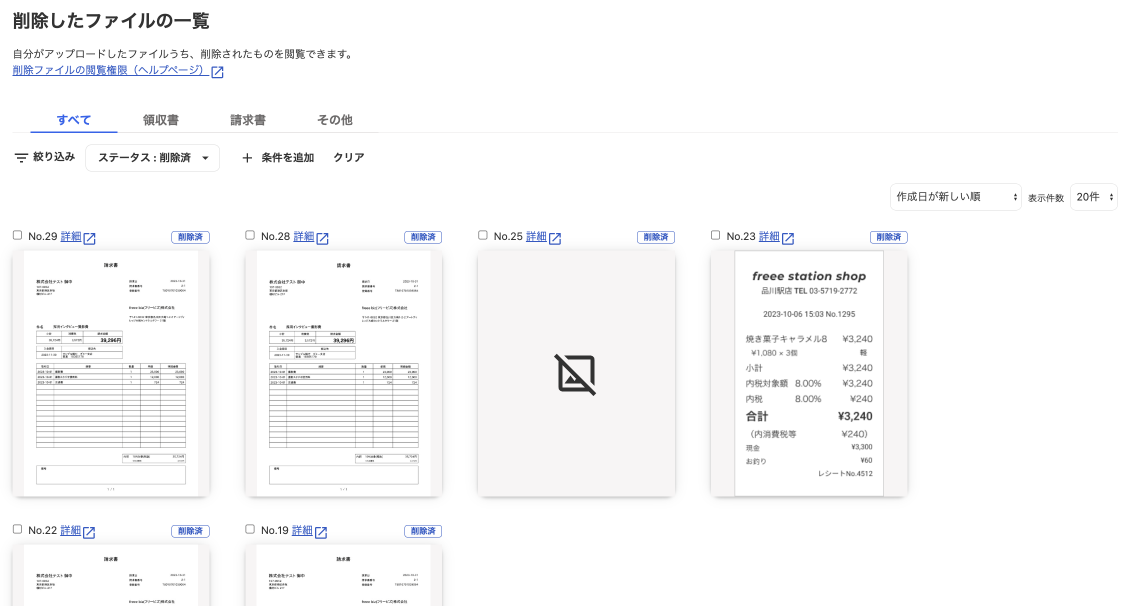Open external link icon beside No.23 詳細
This screenshot has width=1127, height=606.
[788, 238]
